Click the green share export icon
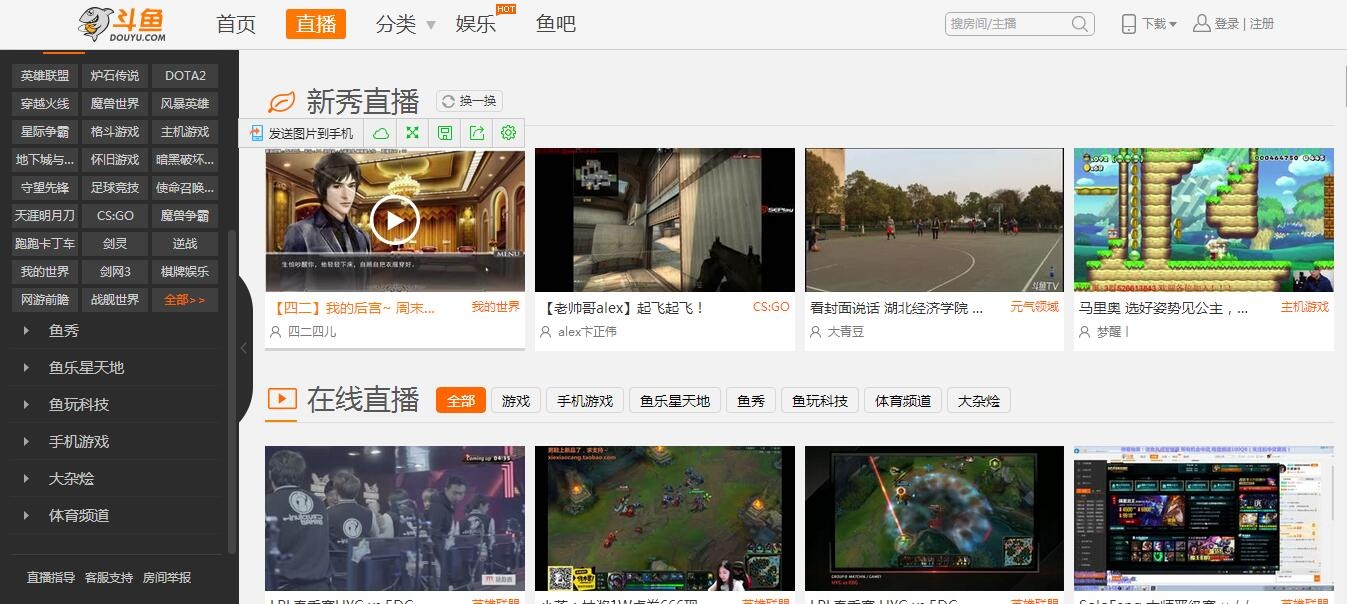 click(x=477, y=133)
